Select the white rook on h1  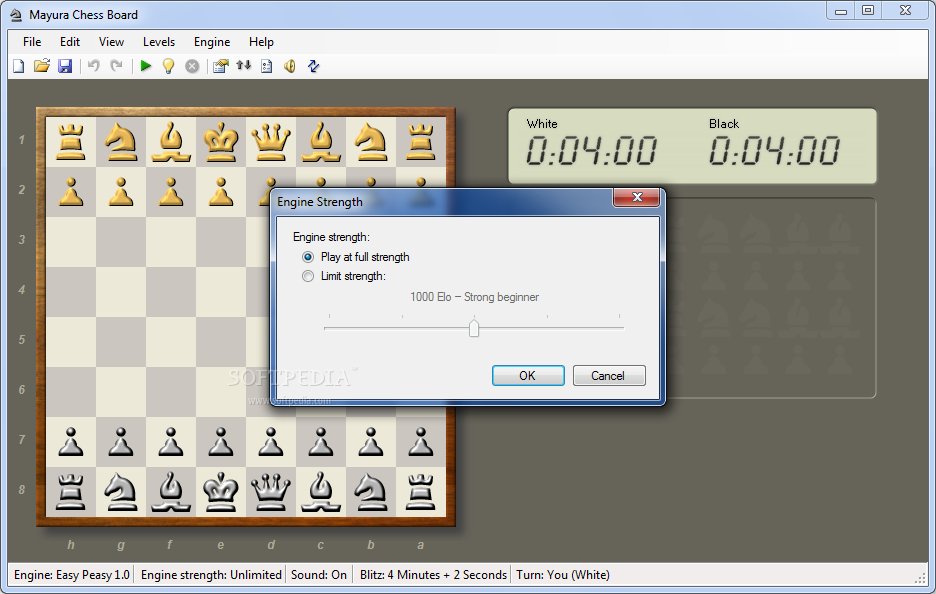pos(70,142)
